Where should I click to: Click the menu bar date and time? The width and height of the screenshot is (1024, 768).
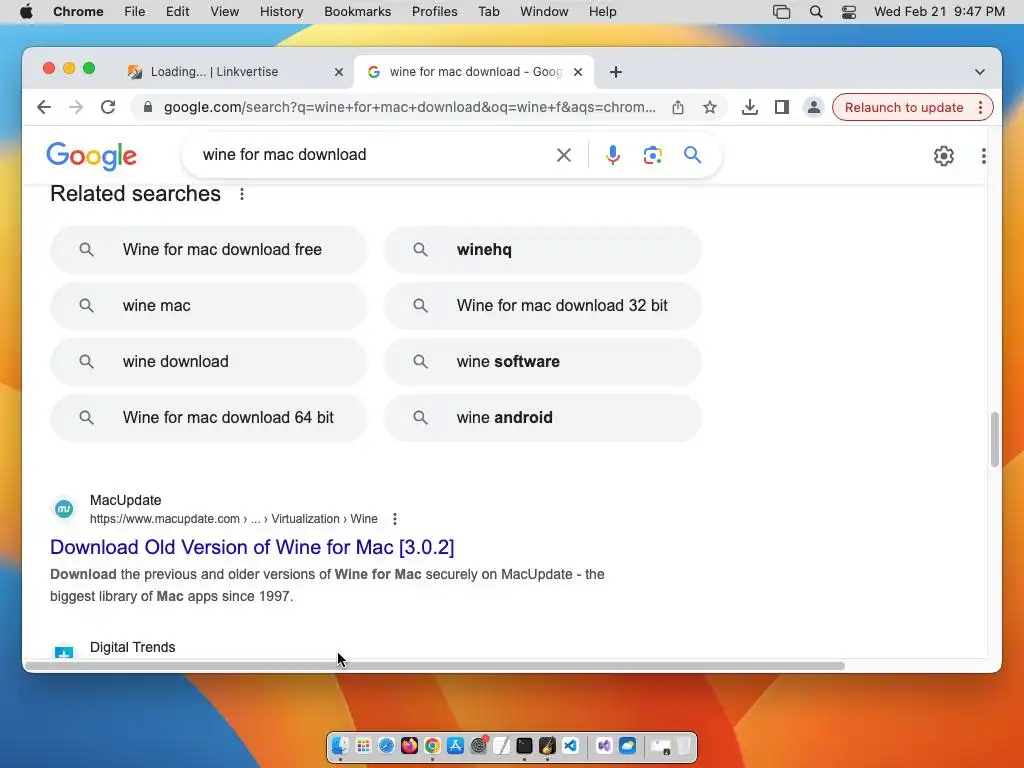click(x=939, y=12)
